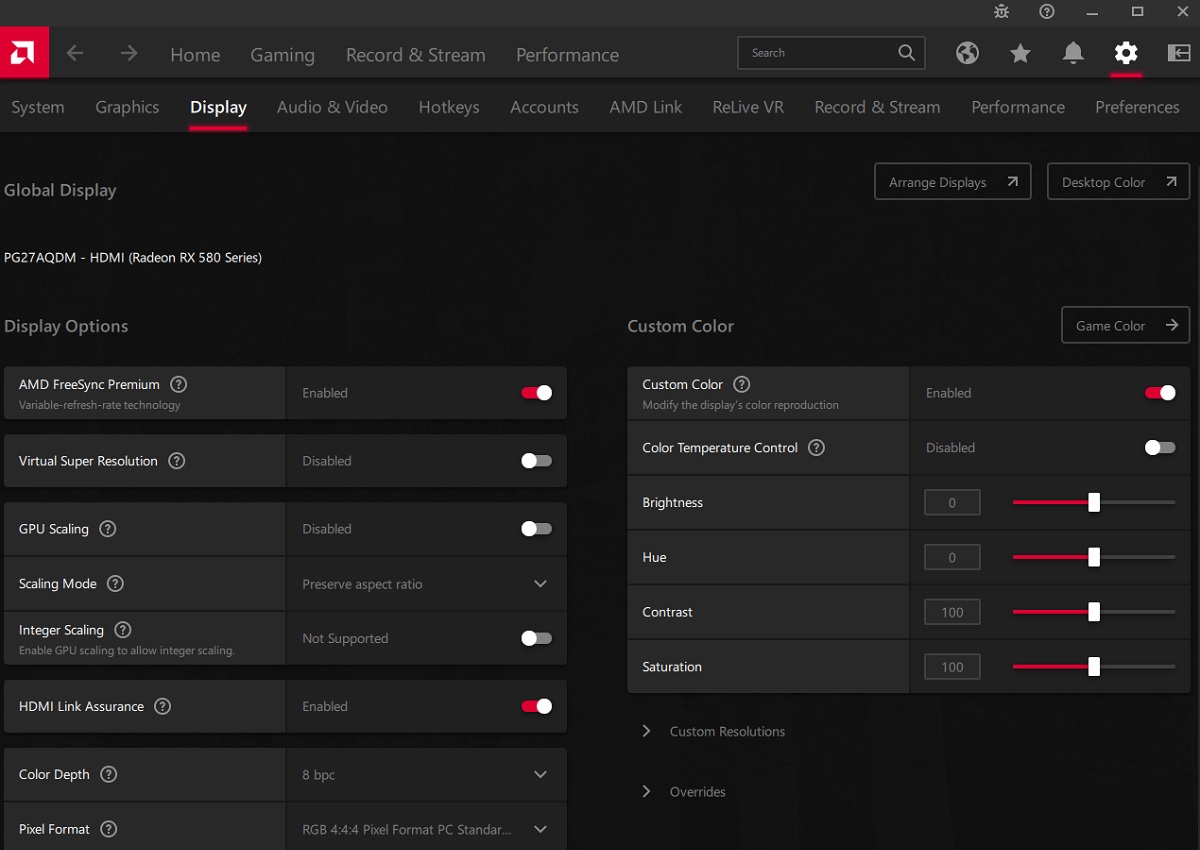Turn off Custom Color toggle
This screenshot has width=1200, height=850.
[1160, 393]
